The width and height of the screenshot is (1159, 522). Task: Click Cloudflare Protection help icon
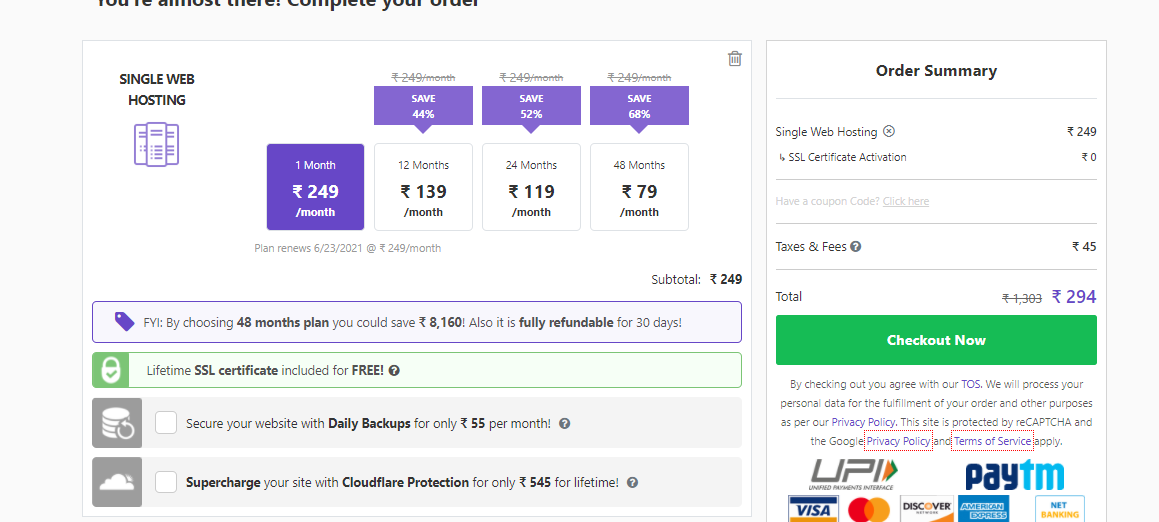coord(632,483)
